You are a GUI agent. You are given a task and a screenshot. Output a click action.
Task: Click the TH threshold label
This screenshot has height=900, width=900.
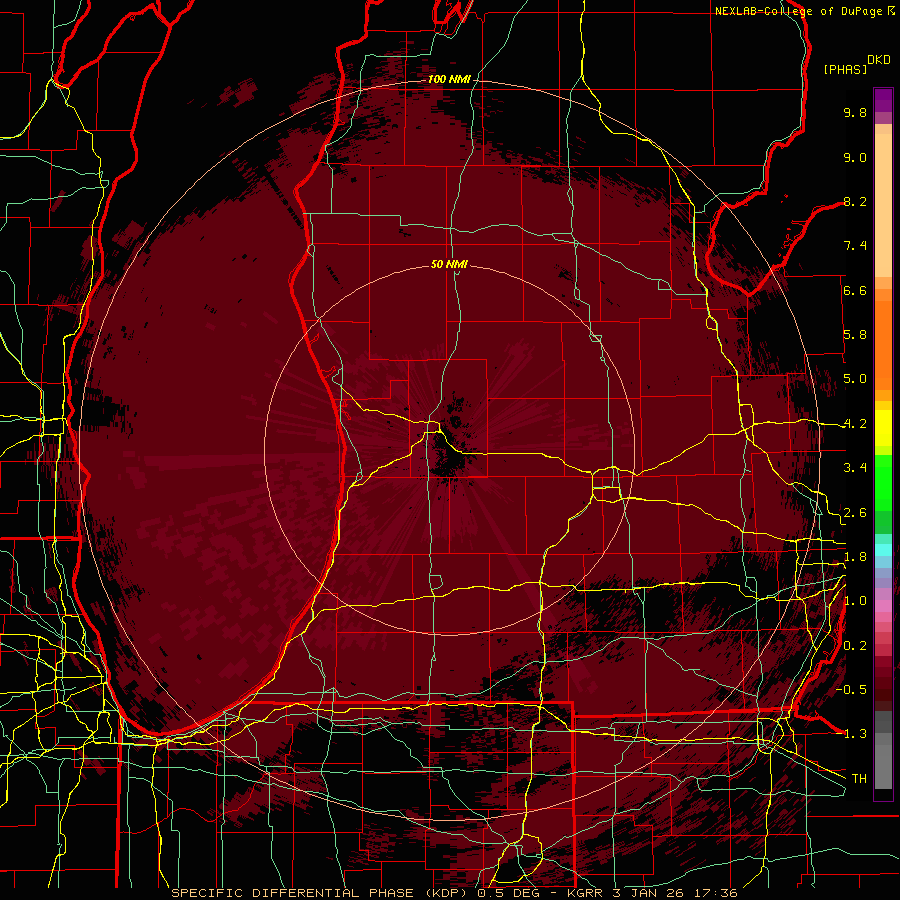click(859, 779)
